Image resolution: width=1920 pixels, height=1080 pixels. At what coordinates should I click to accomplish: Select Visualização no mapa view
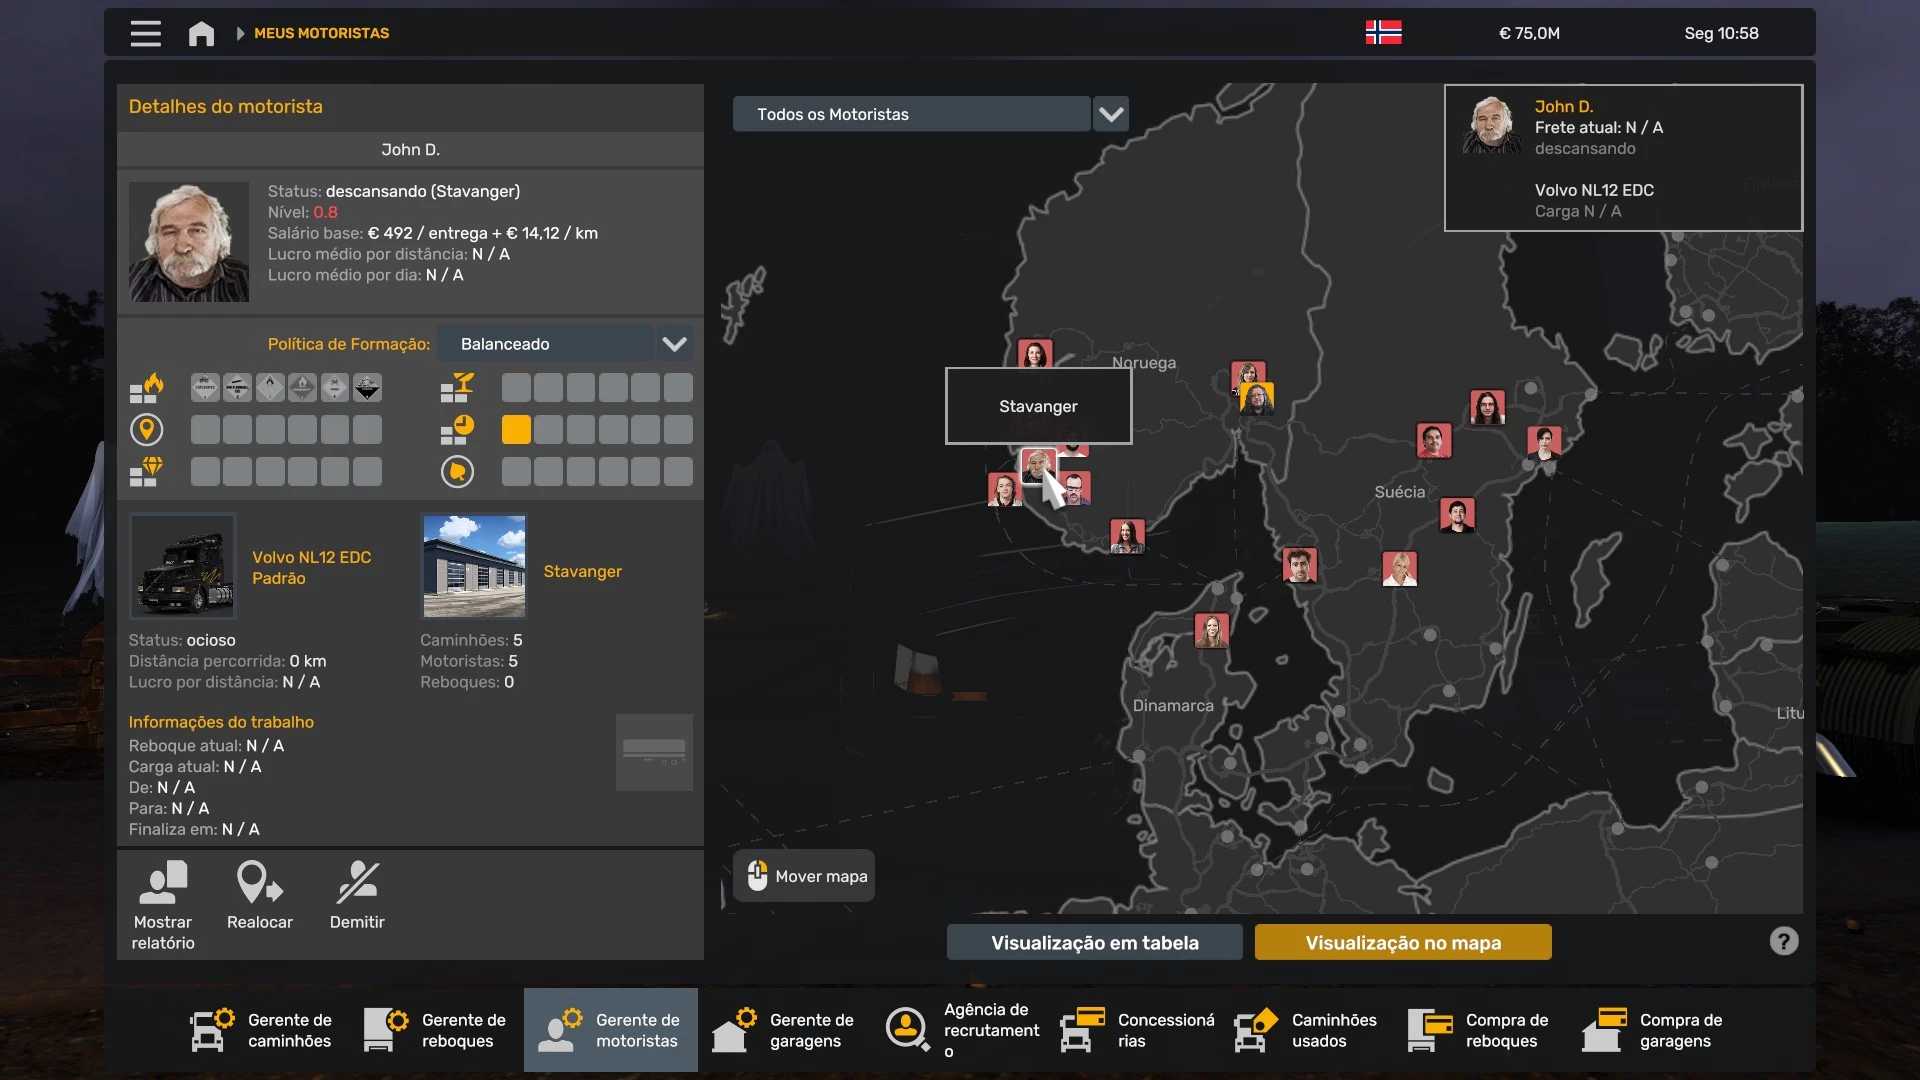pyautogui.click(x=1402, y=942)
